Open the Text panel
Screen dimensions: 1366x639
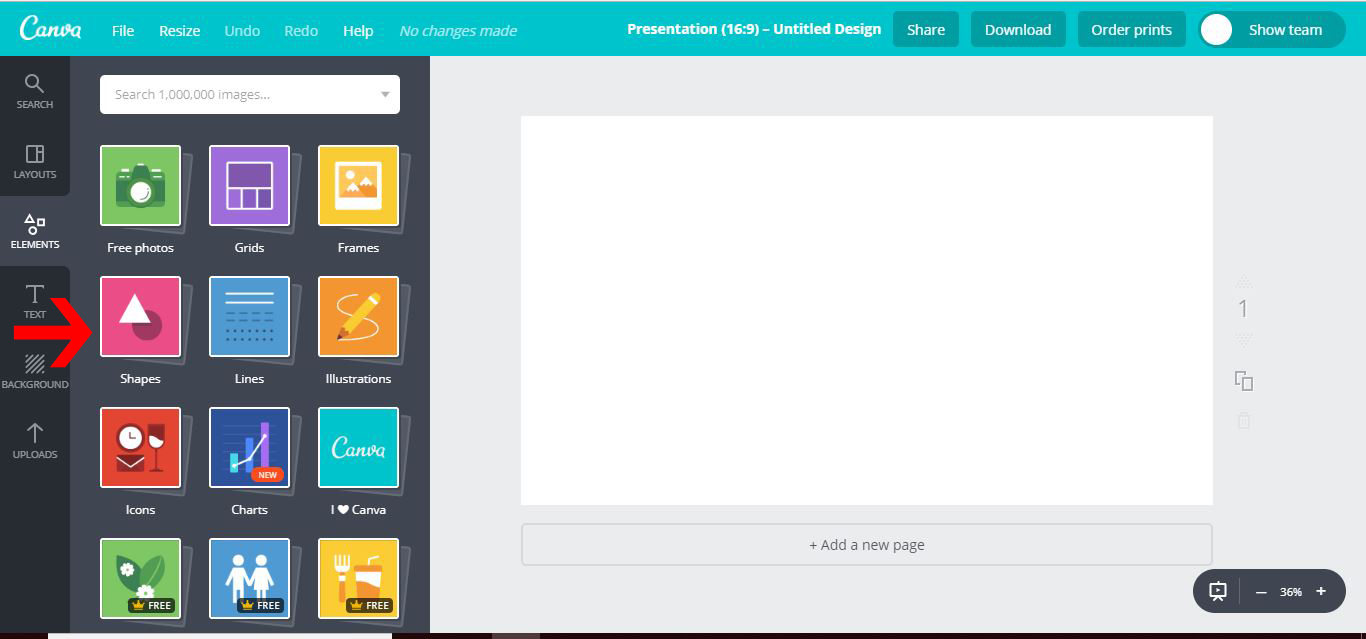click(34, 302)
